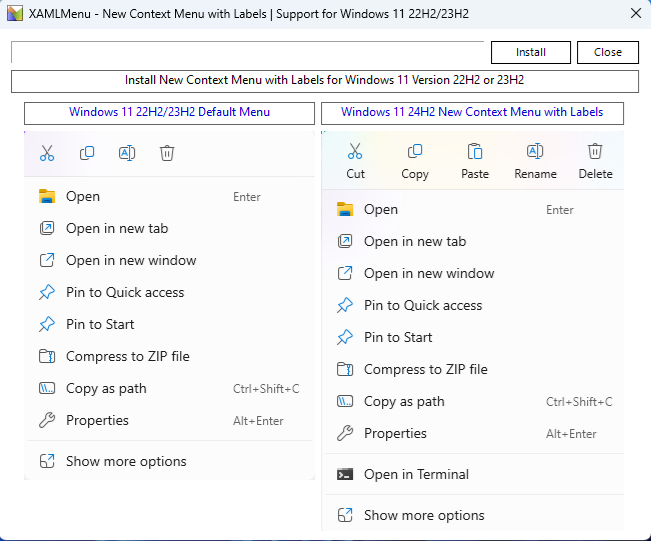This screenshot has height=541, width=651.
Task: Select Pin to Quick access in the 24H2 menu
Action: (x=474, y=305)
